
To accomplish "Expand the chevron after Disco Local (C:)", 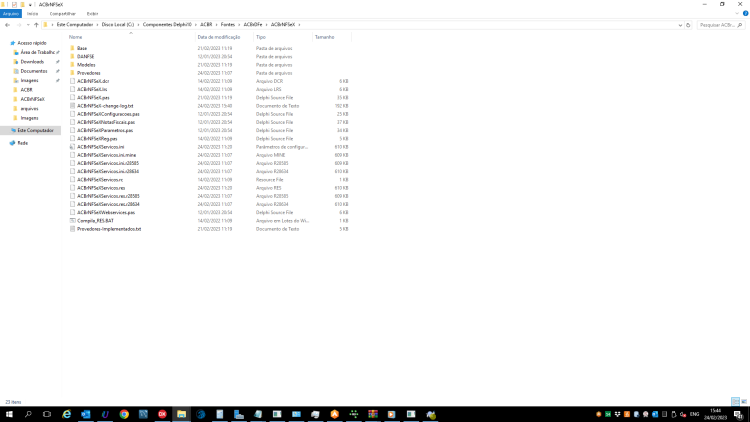I will (x=138, y=25).
